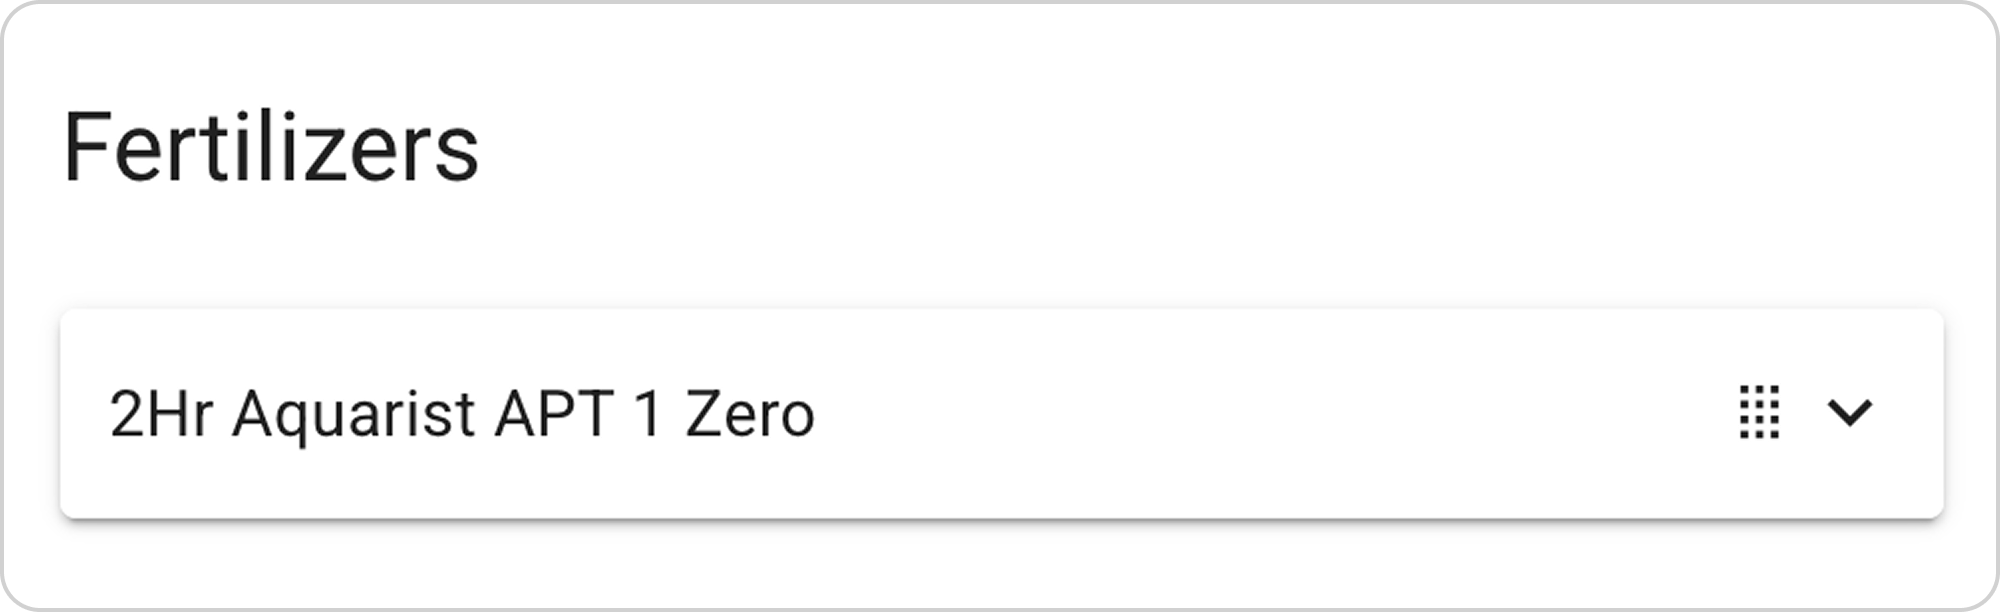The image size is (2000, 612).
Task: Show details for APT 1 Zero fertilizer
Action: (1848, 412)
